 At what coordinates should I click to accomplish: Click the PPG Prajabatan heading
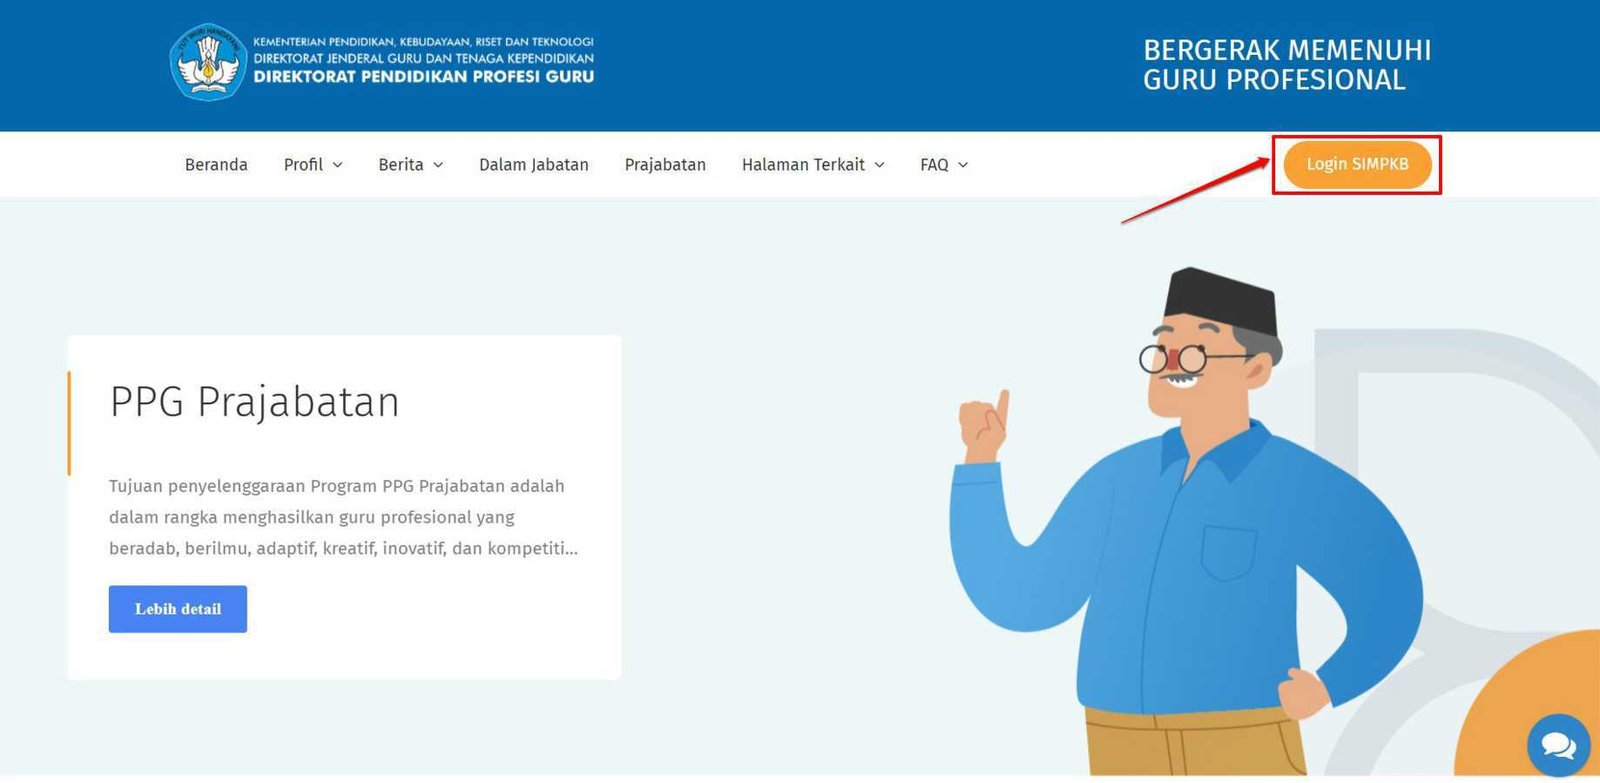point(255,402)
